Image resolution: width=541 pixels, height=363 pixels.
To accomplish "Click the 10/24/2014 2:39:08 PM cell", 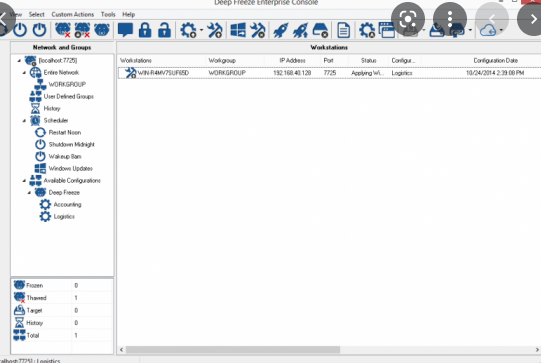I will (x=495, y=73).
